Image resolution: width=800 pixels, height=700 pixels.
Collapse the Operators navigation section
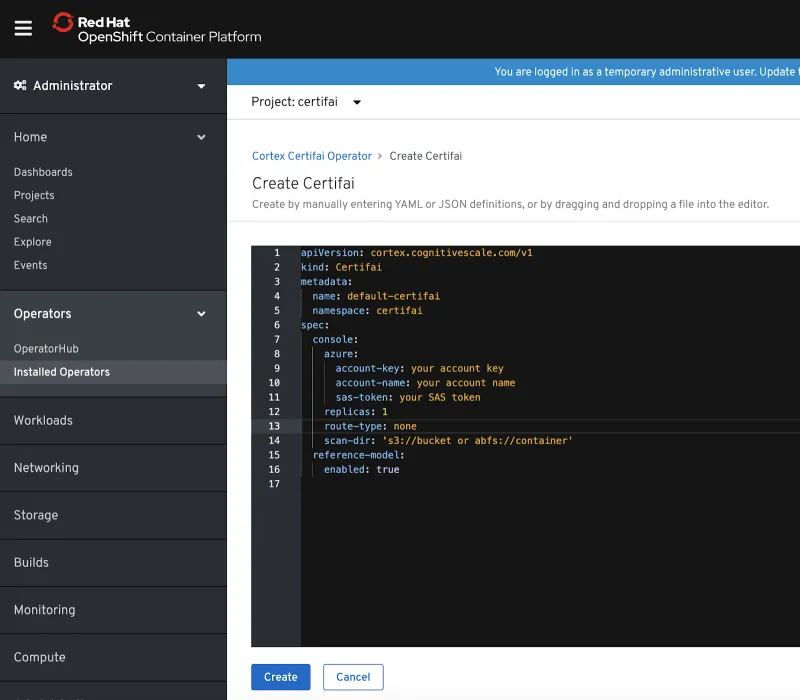[113, 314]
